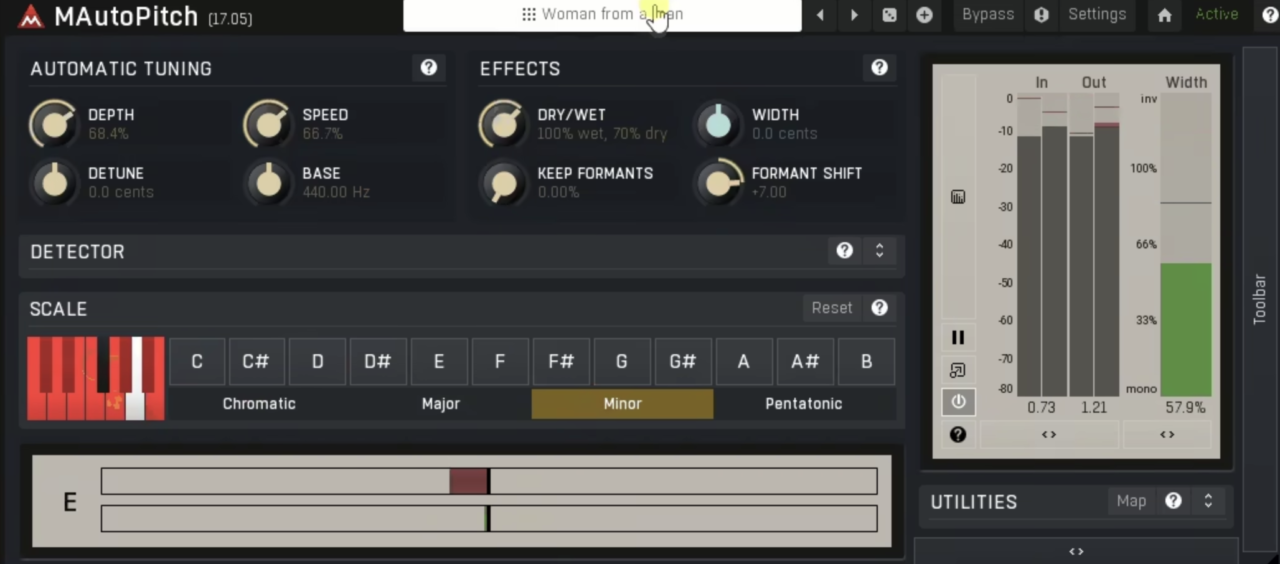Open the Toolbar side panel

pos(1260,298)
